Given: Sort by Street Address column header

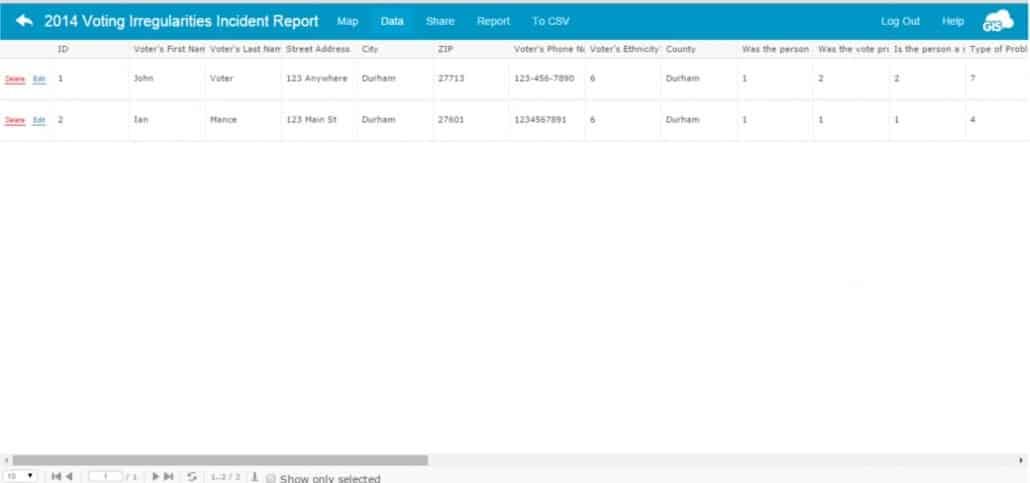Looking at the screenshot, I should point(319,49).
